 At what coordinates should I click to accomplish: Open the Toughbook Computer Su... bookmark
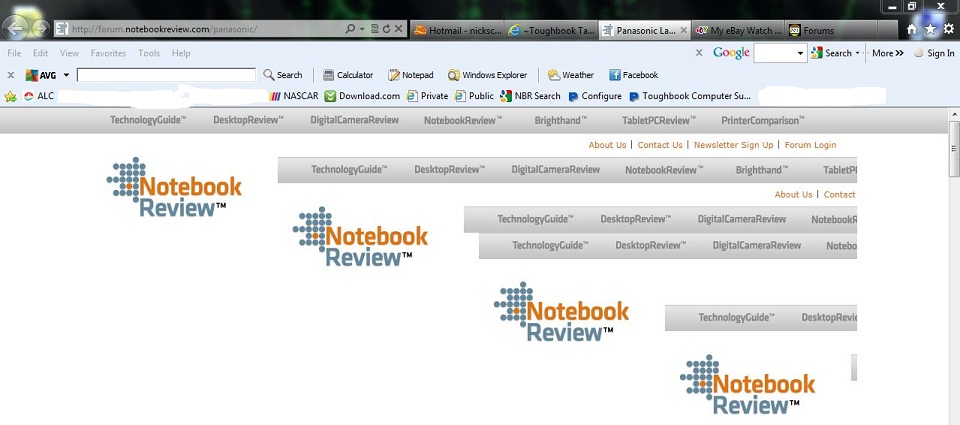click(x=689, y=96)
